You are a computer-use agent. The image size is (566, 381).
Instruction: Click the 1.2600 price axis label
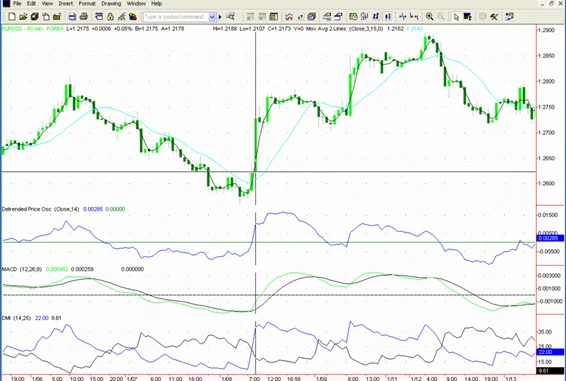coord(547,183)
